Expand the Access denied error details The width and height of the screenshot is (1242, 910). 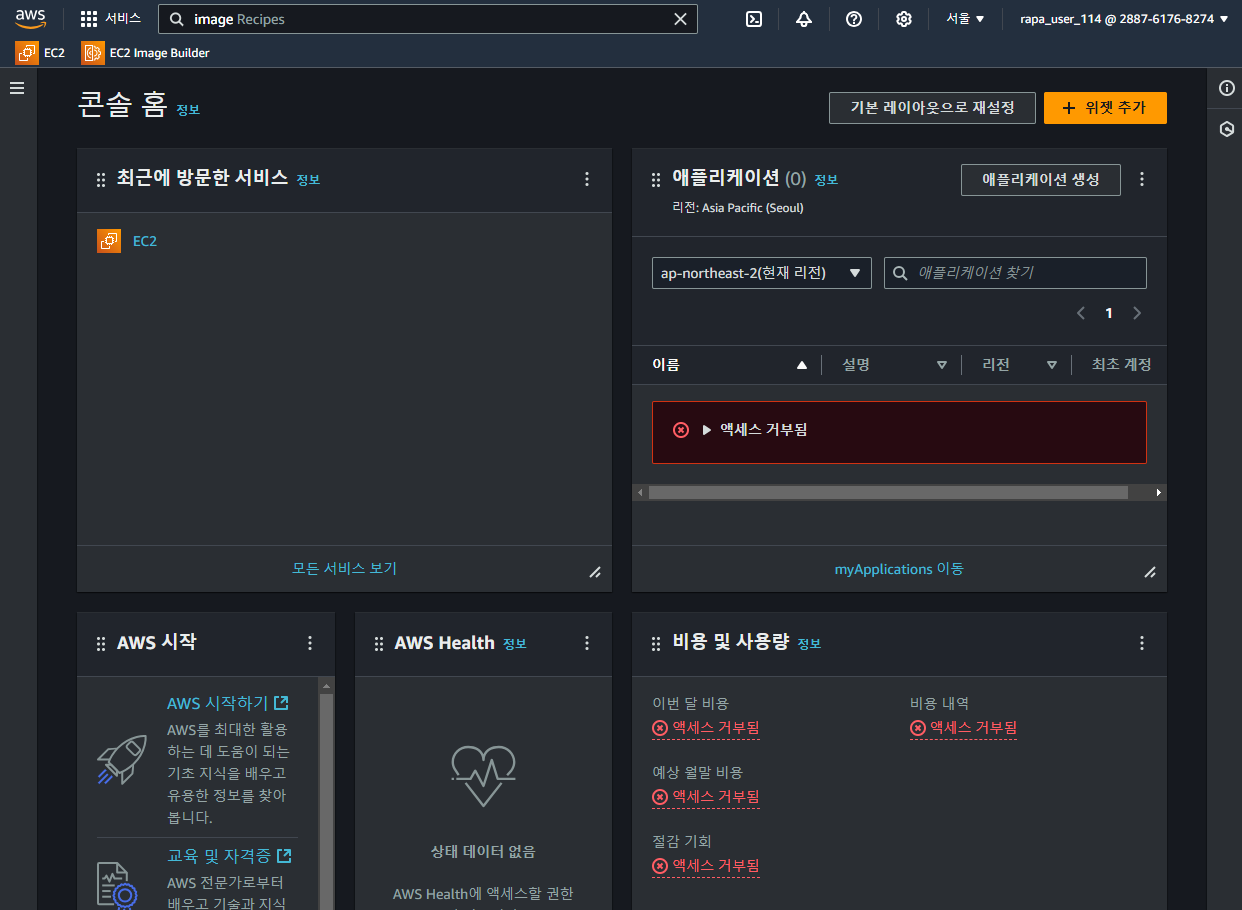[706, 430]
